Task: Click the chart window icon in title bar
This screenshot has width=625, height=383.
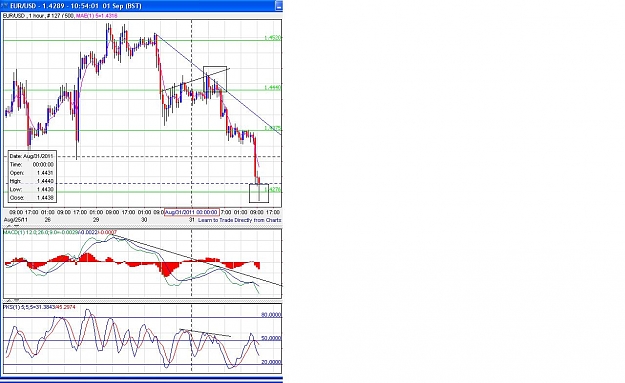Action: pos(4,6)
